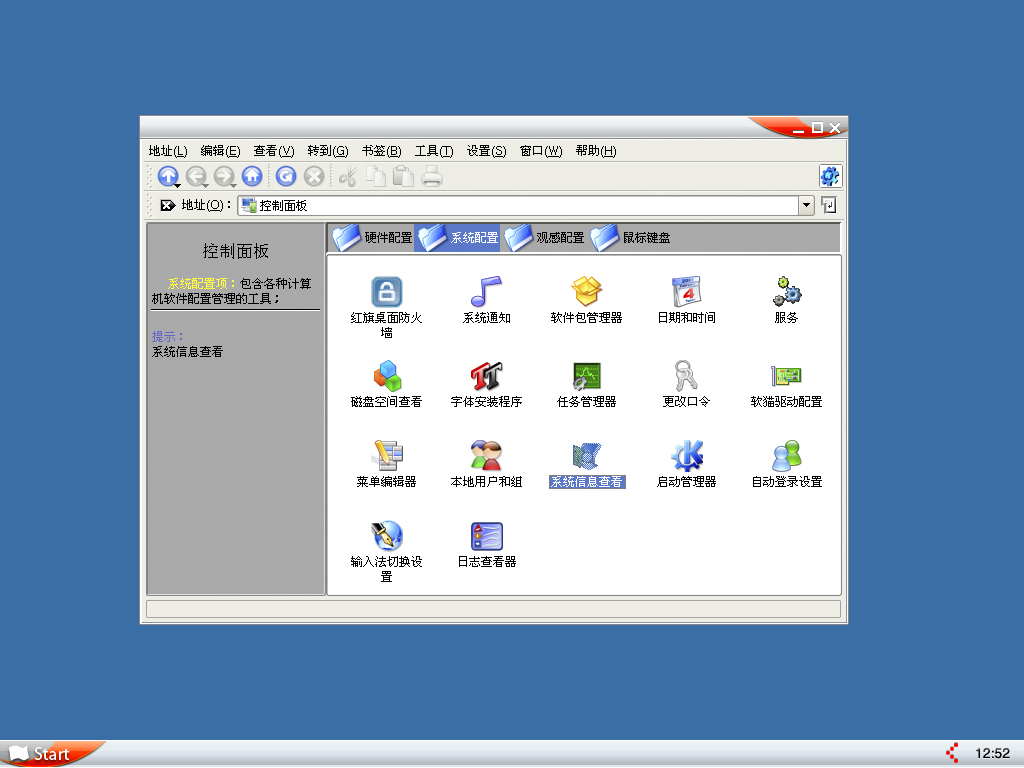Reload the view with the refresh button
Screen dimensions: 1024x768
[286, 176]
